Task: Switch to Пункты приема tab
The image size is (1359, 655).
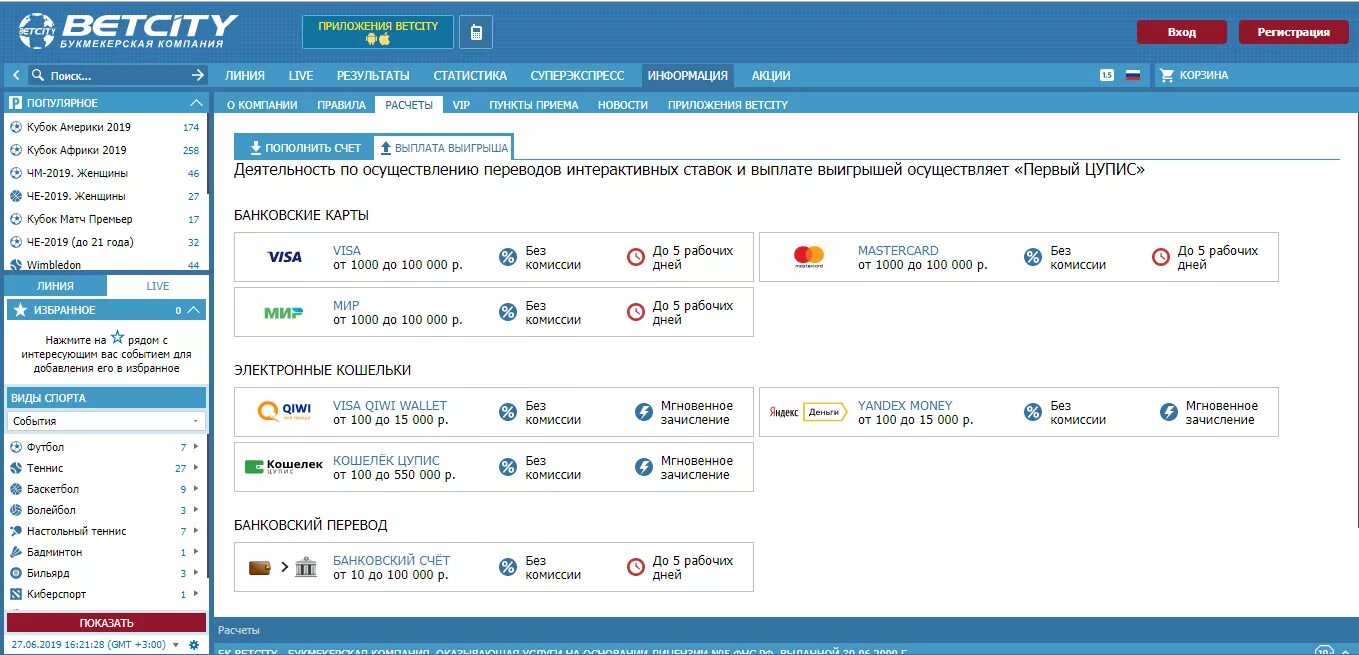Action: point(534,104)
